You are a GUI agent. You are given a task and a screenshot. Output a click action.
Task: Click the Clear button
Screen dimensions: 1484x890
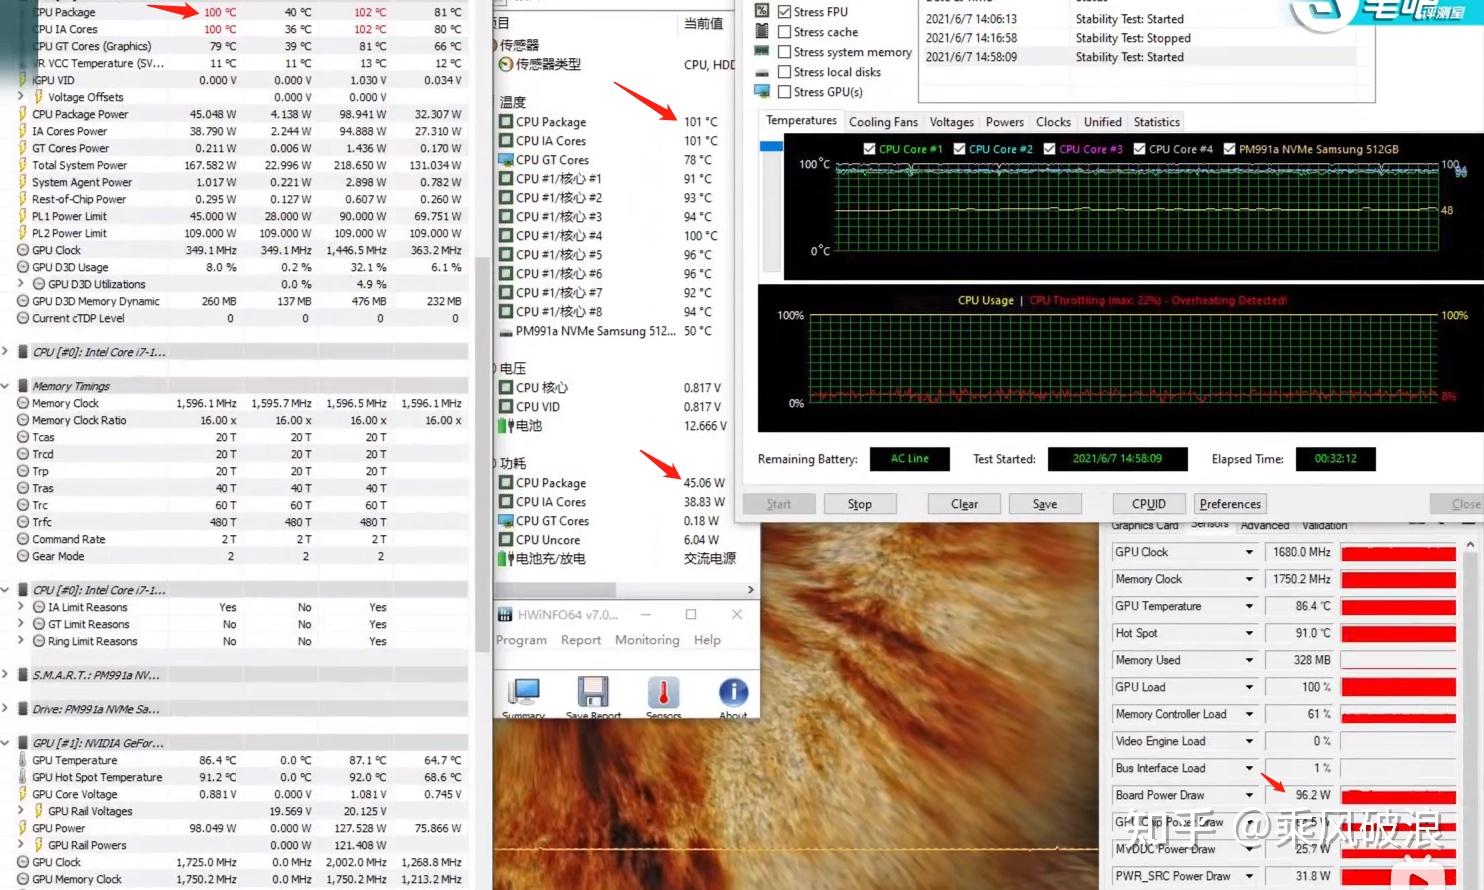(964, 504)
